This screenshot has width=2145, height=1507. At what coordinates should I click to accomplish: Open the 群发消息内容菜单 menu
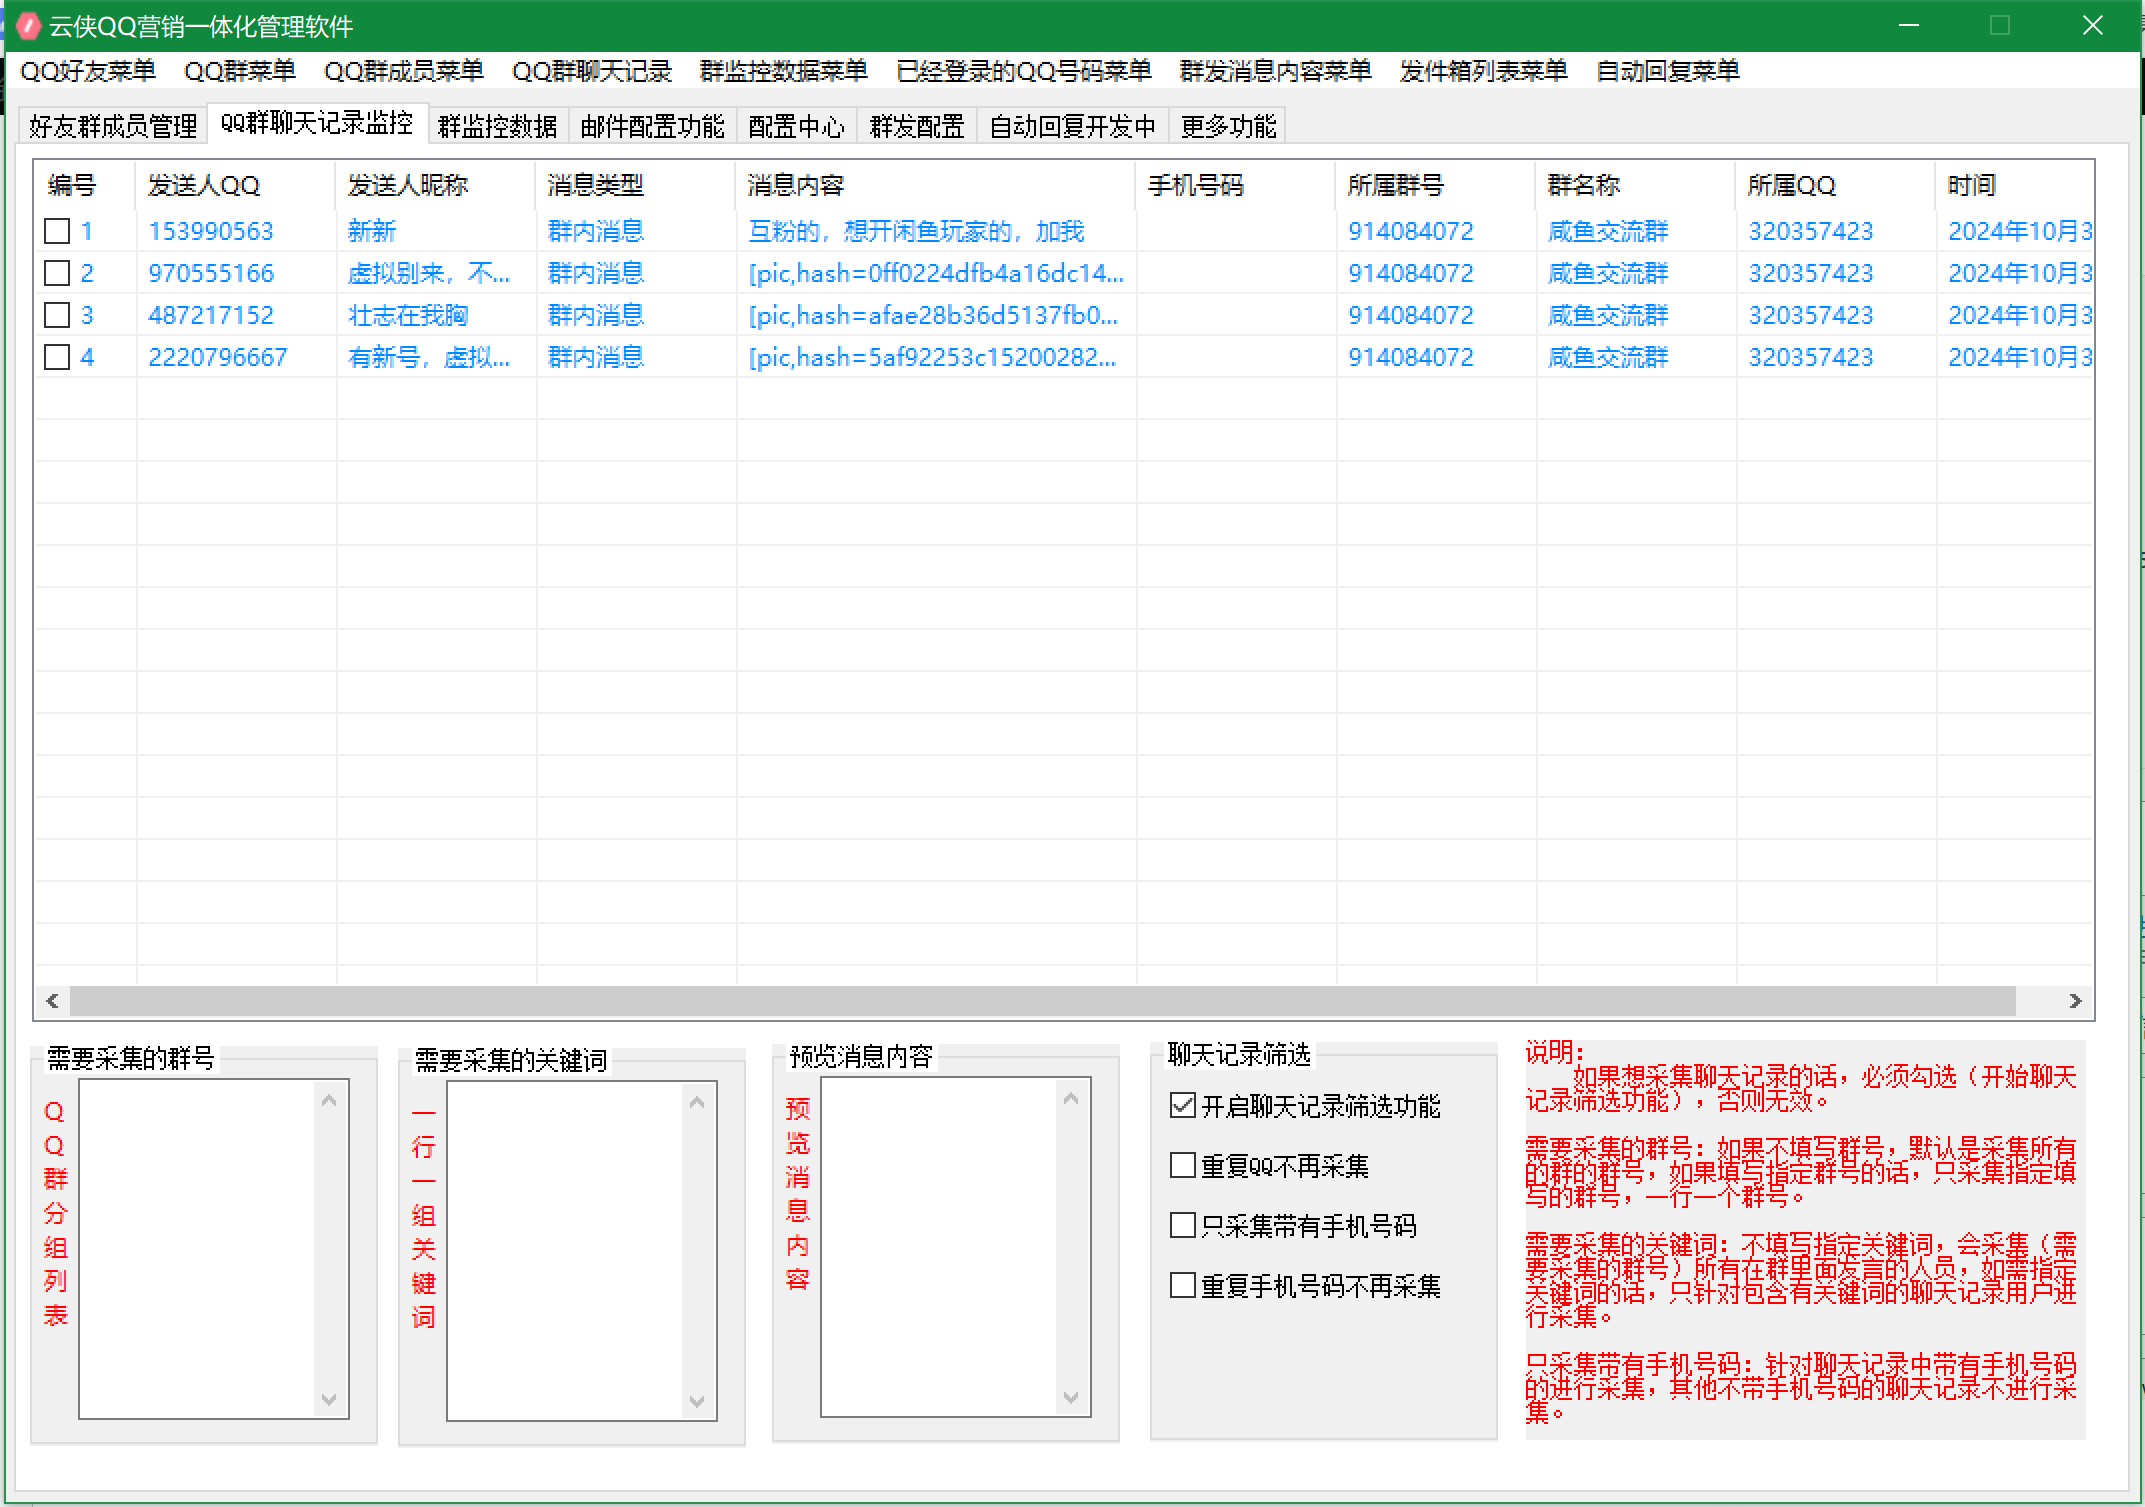(x=1276, y=71)
